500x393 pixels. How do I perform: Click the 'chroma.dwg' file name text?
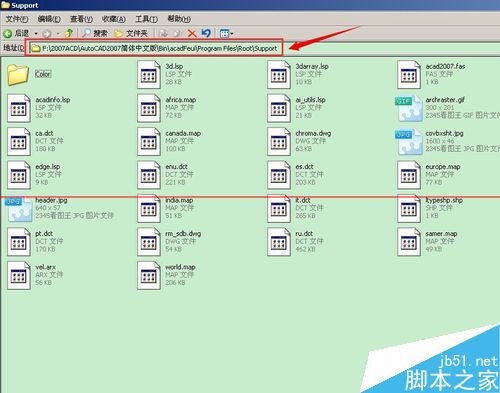[x=313, y=133]
